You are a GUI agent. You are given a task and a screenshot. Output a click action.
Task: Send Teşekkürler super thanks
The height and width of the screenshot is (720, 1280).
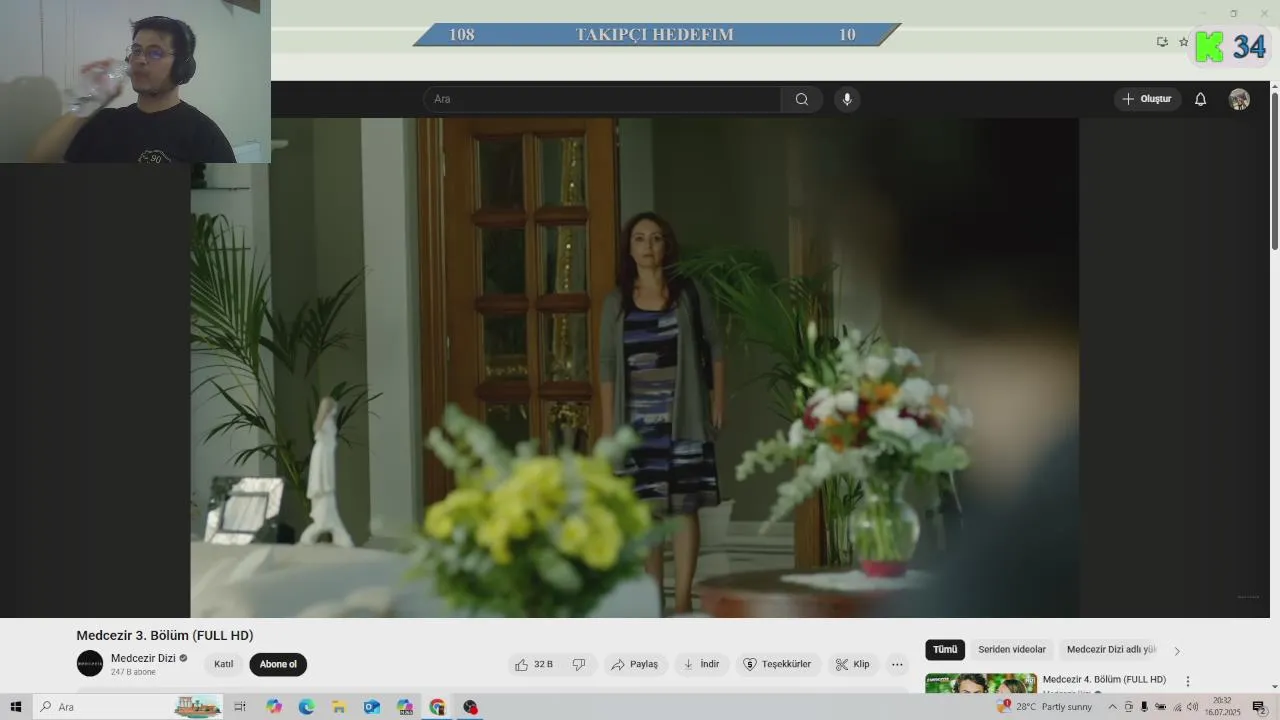point(778,664)
